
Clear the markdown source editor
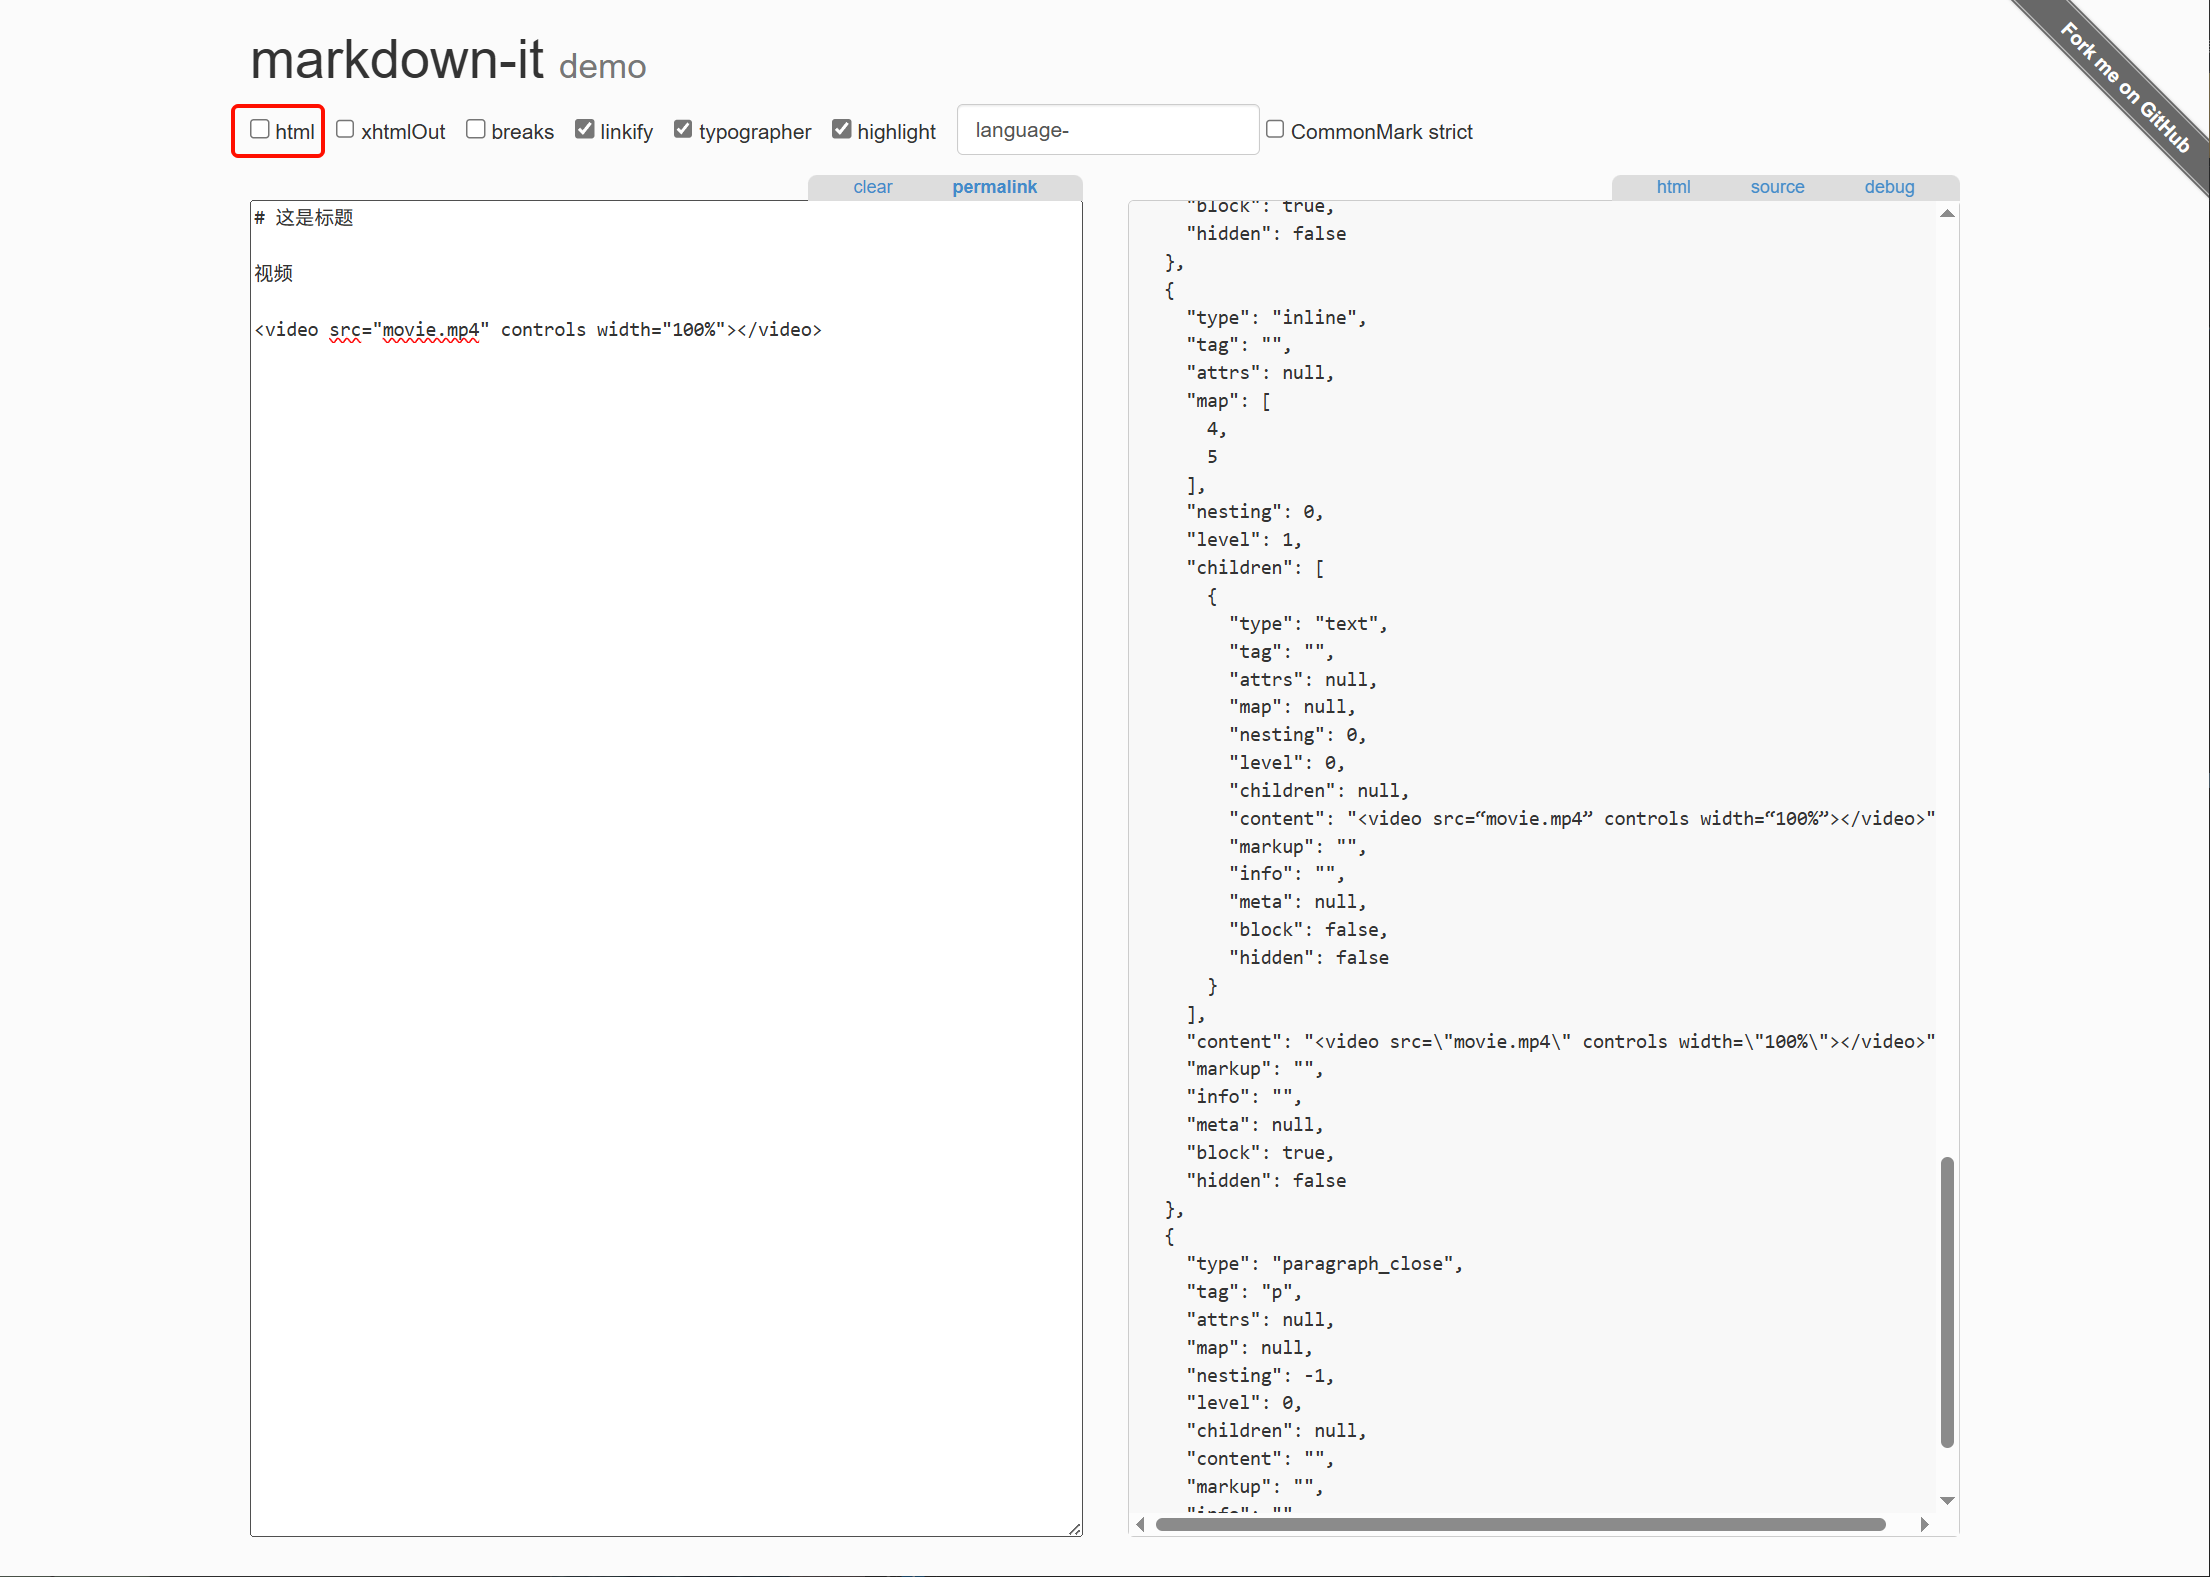coord(872,187)
